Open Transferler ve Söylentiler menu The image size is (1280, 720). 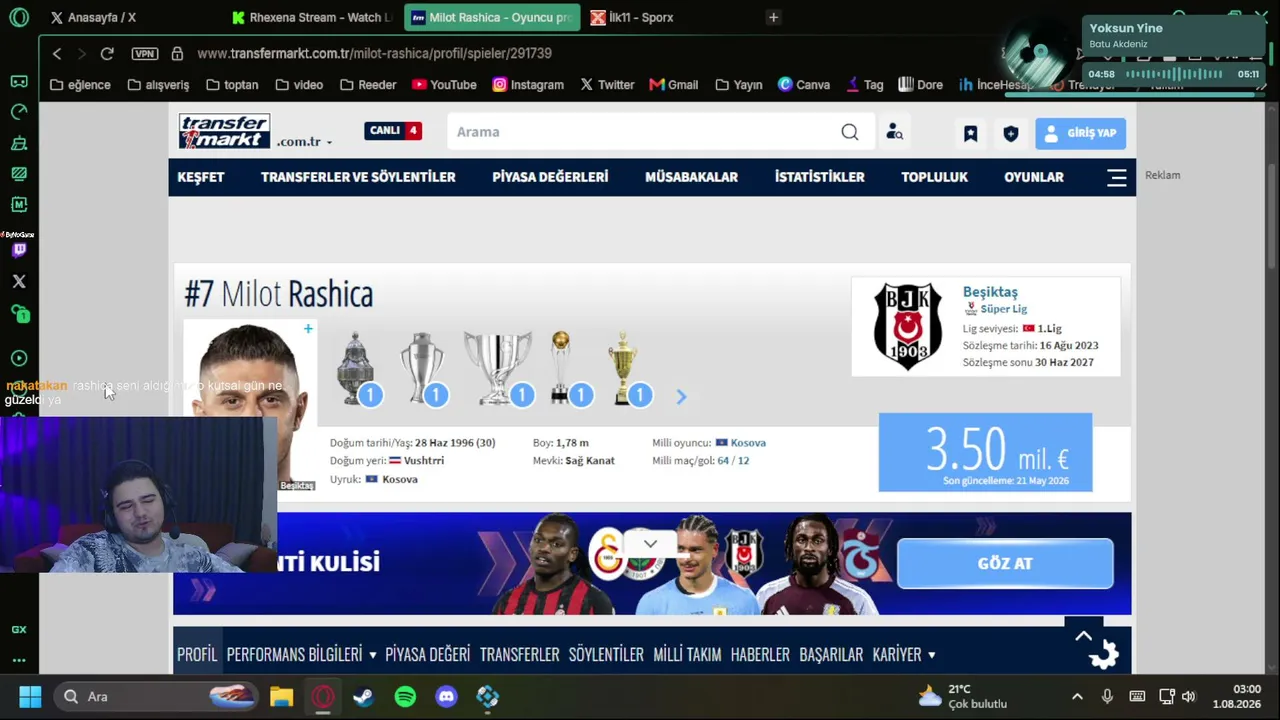pos(358,177)
